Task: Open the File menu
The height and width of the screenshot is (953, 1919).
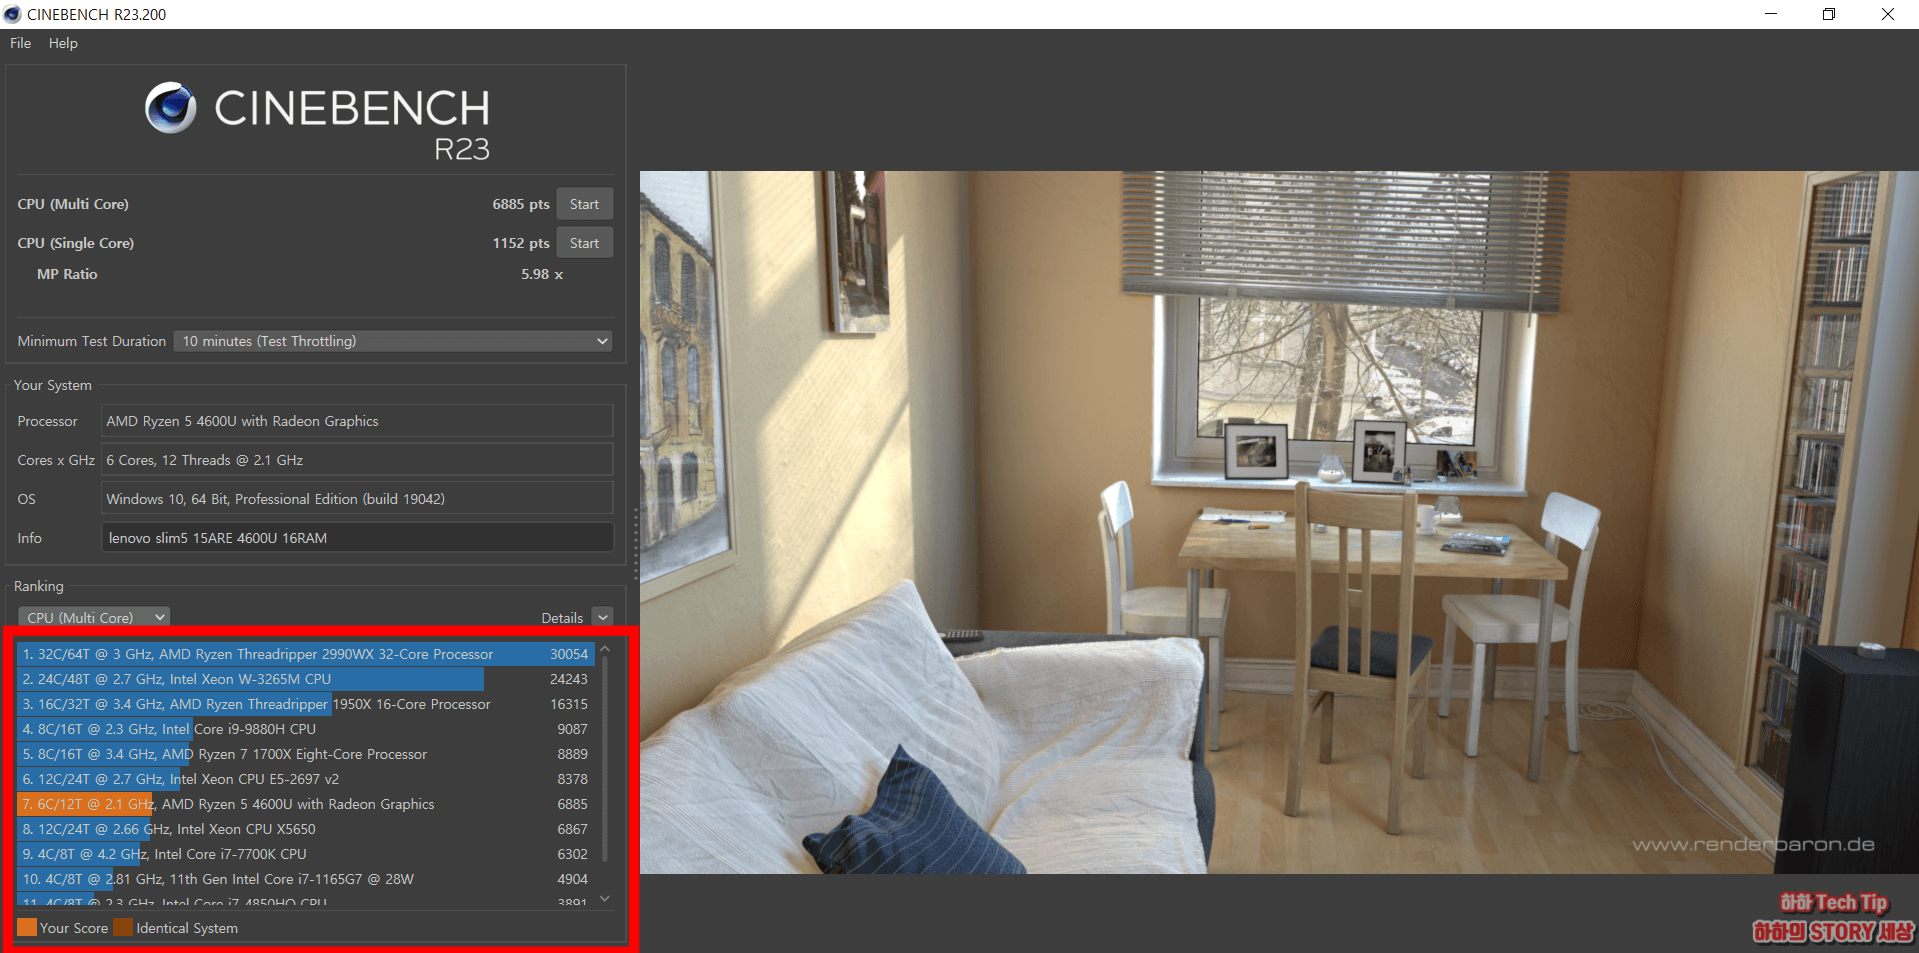Action: click(21, 43)
